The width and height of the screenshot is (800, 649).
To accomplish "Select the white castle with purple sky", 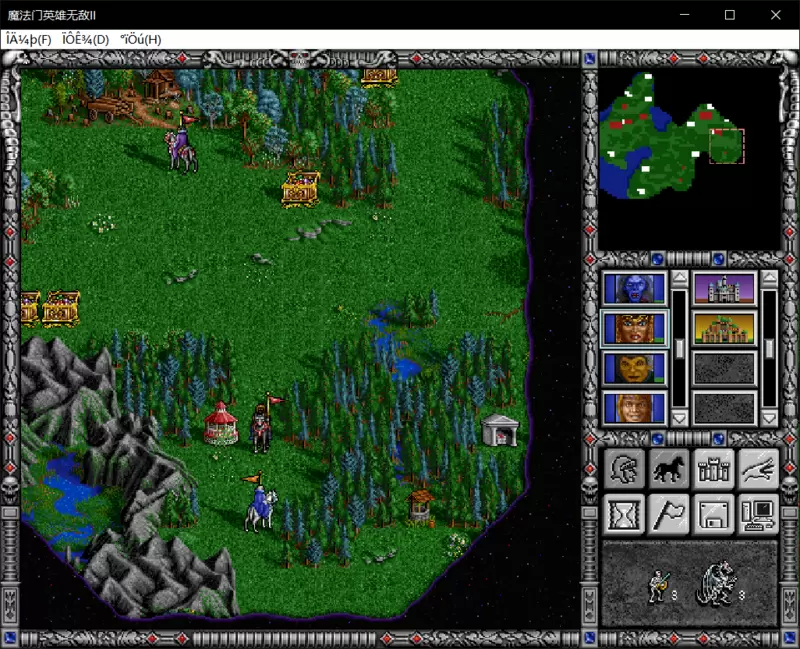I will (724, 289).
